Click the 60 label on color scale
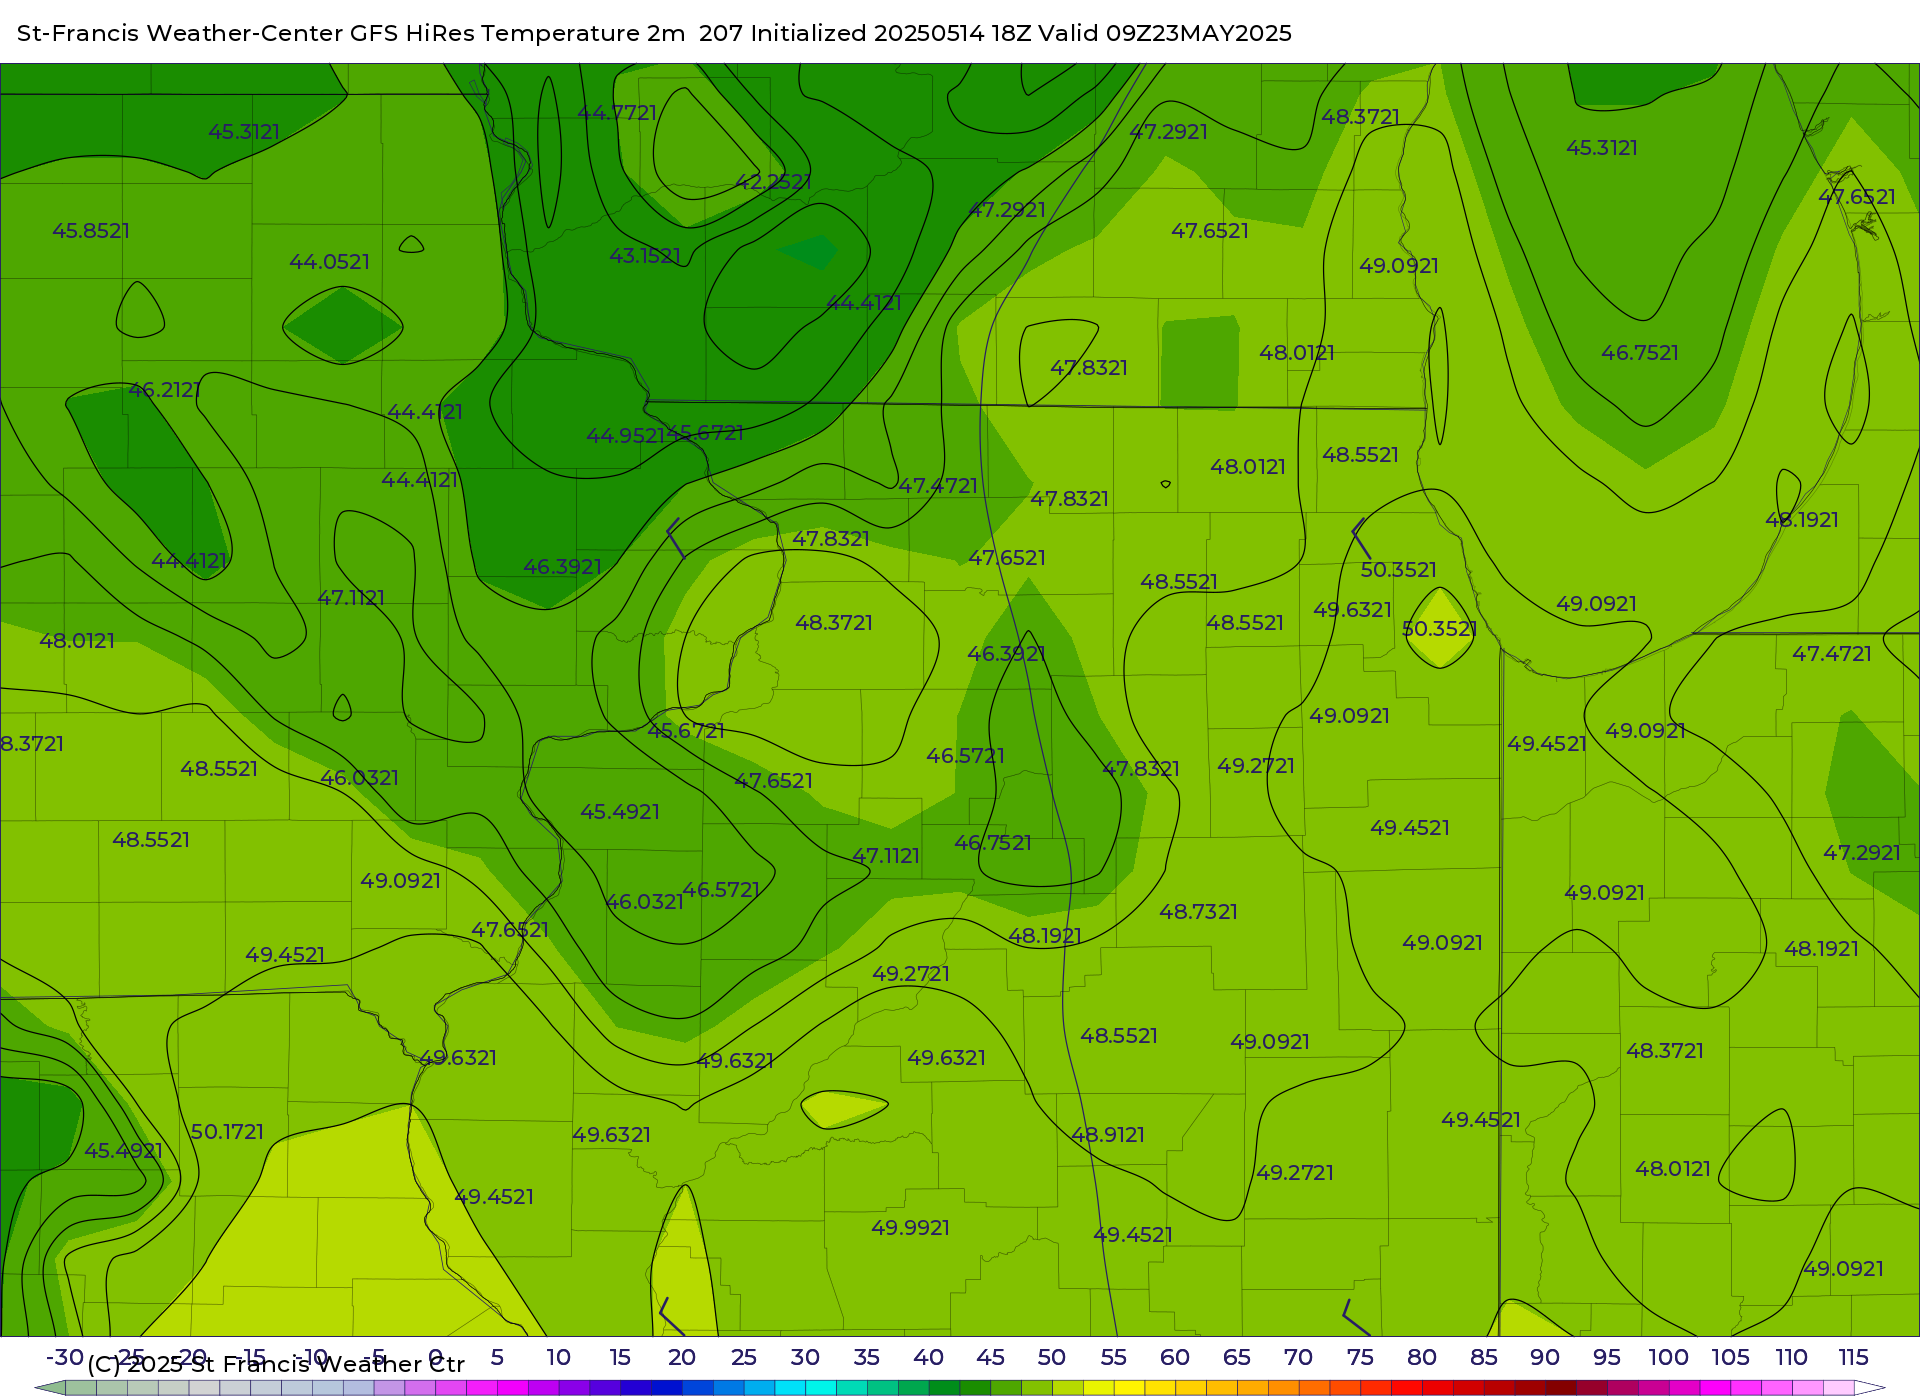 pyautogui.click(x=1175, y=1358)
